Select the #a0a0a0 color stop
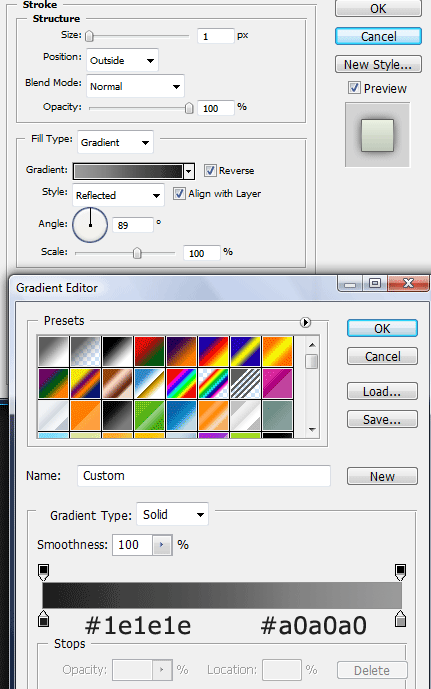This screenshot has width=431, height=689. click(x=400, y=618)
